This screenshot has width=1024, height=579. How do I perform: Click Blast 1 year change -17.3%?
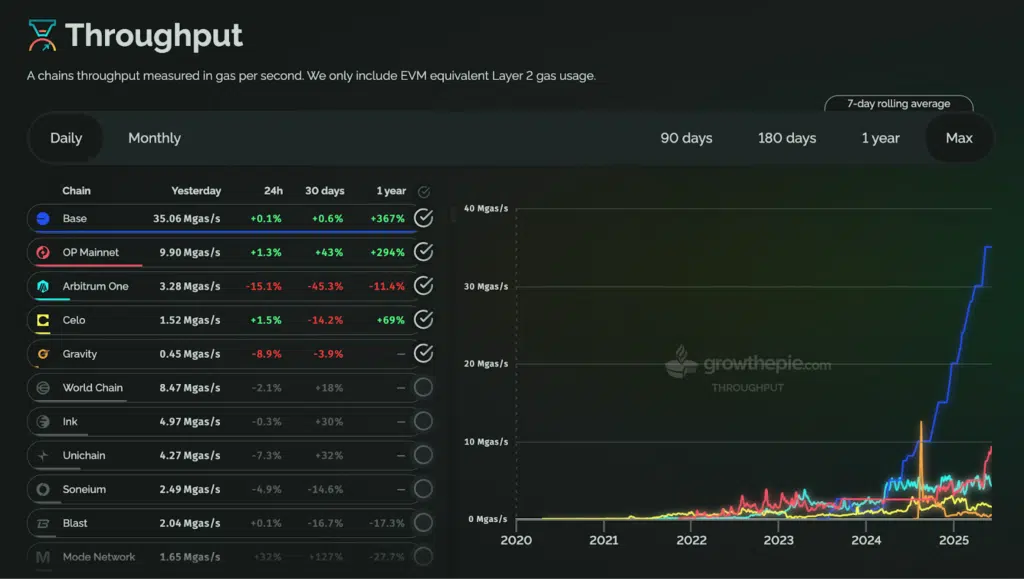point(387,524)
